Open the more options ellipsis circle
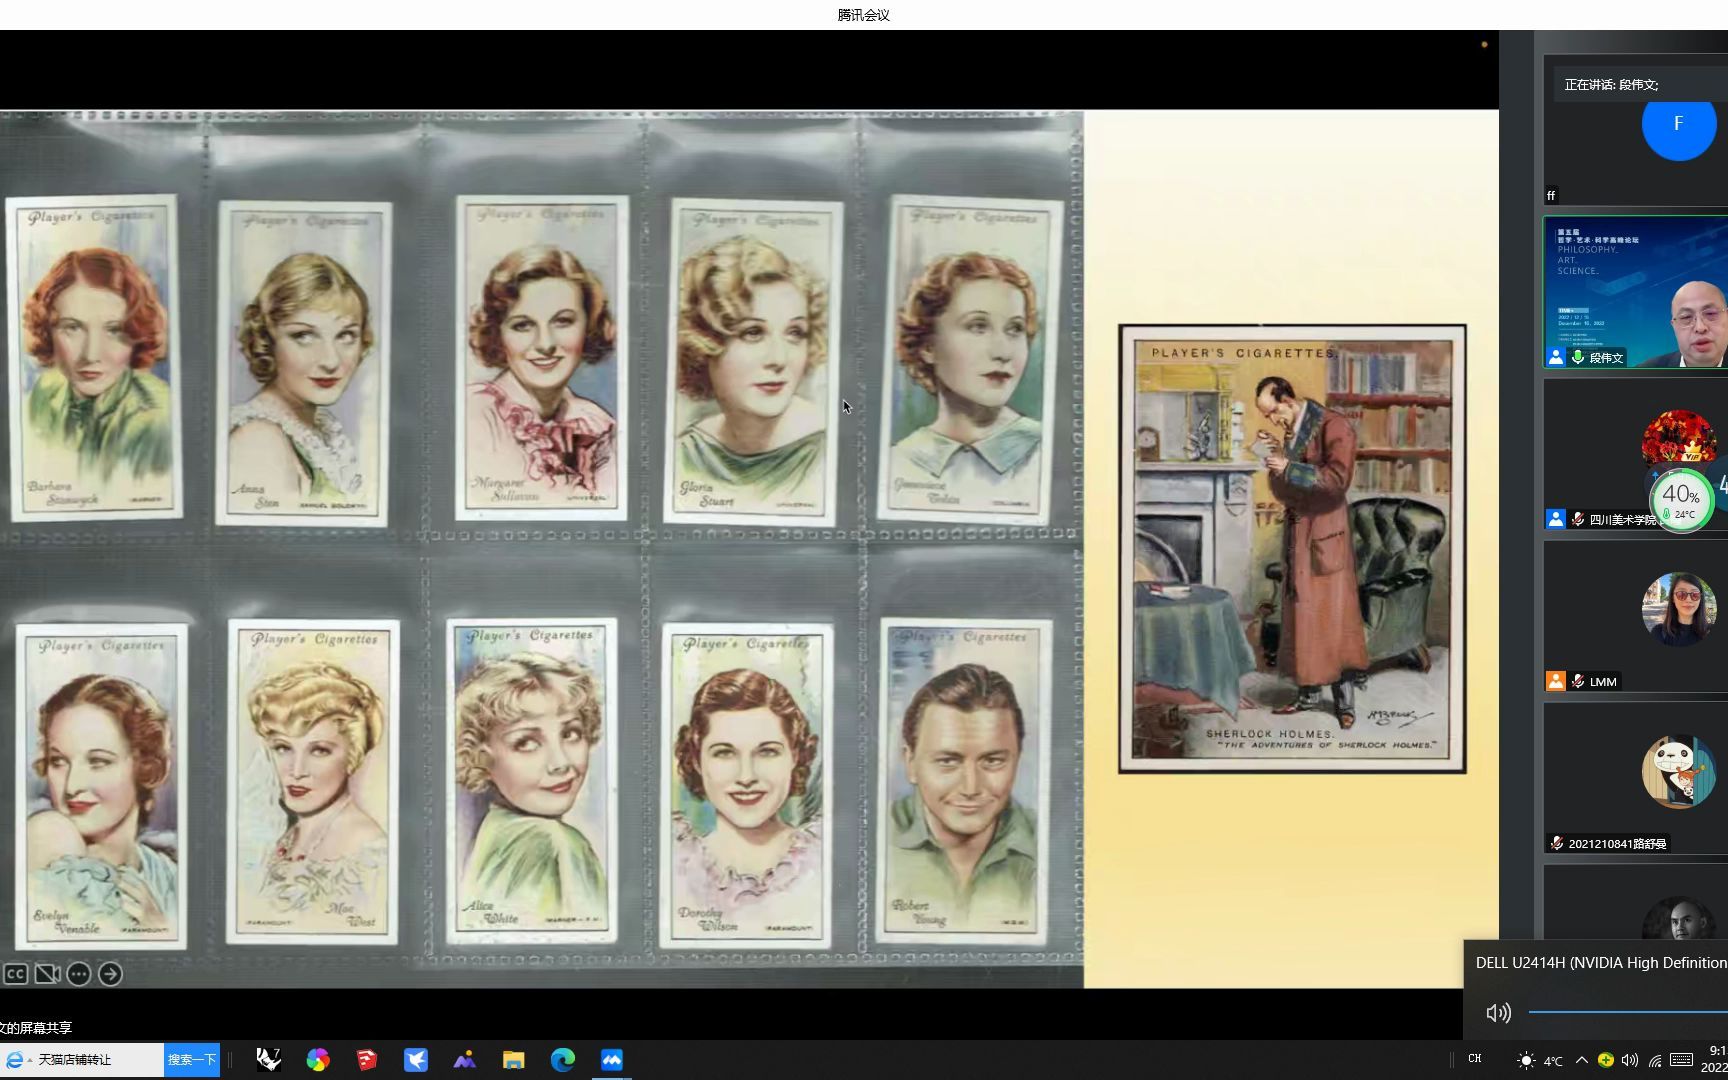This screenshot has width=1728, height=1080. (x=79, y=974)
